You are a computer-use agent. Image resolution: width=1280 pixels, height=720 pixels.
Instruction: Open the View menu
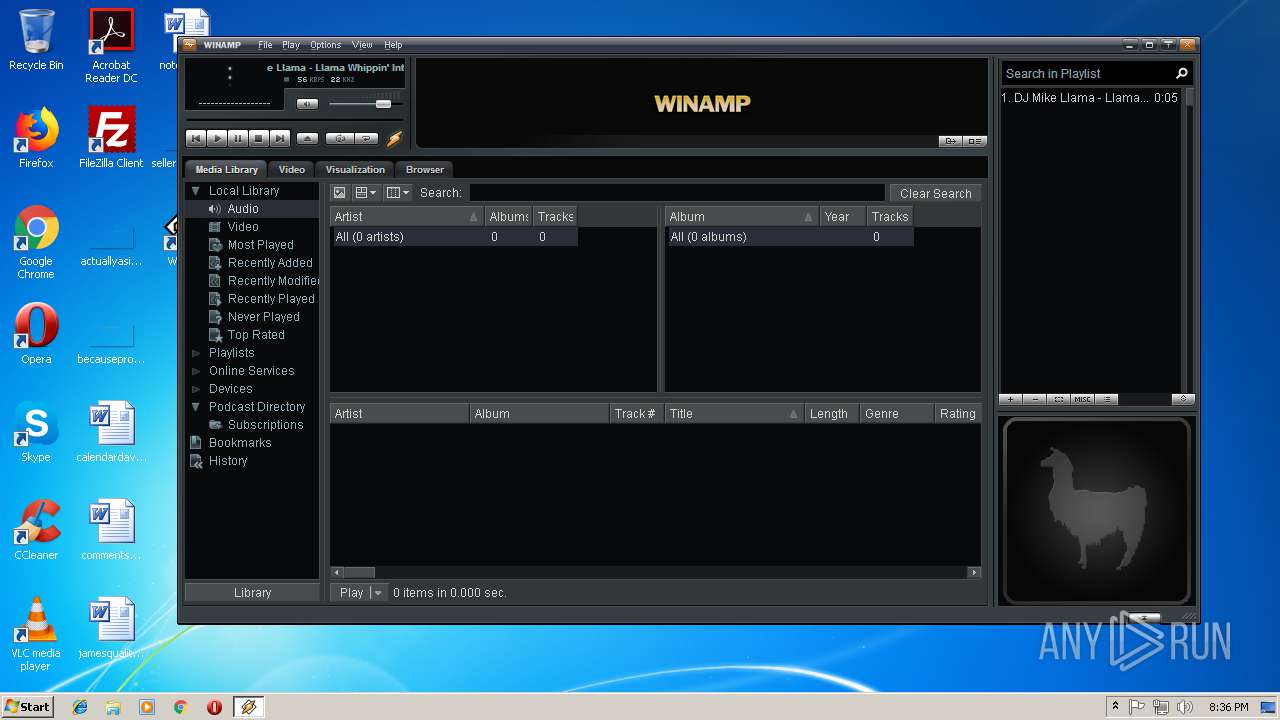[362, 45]
